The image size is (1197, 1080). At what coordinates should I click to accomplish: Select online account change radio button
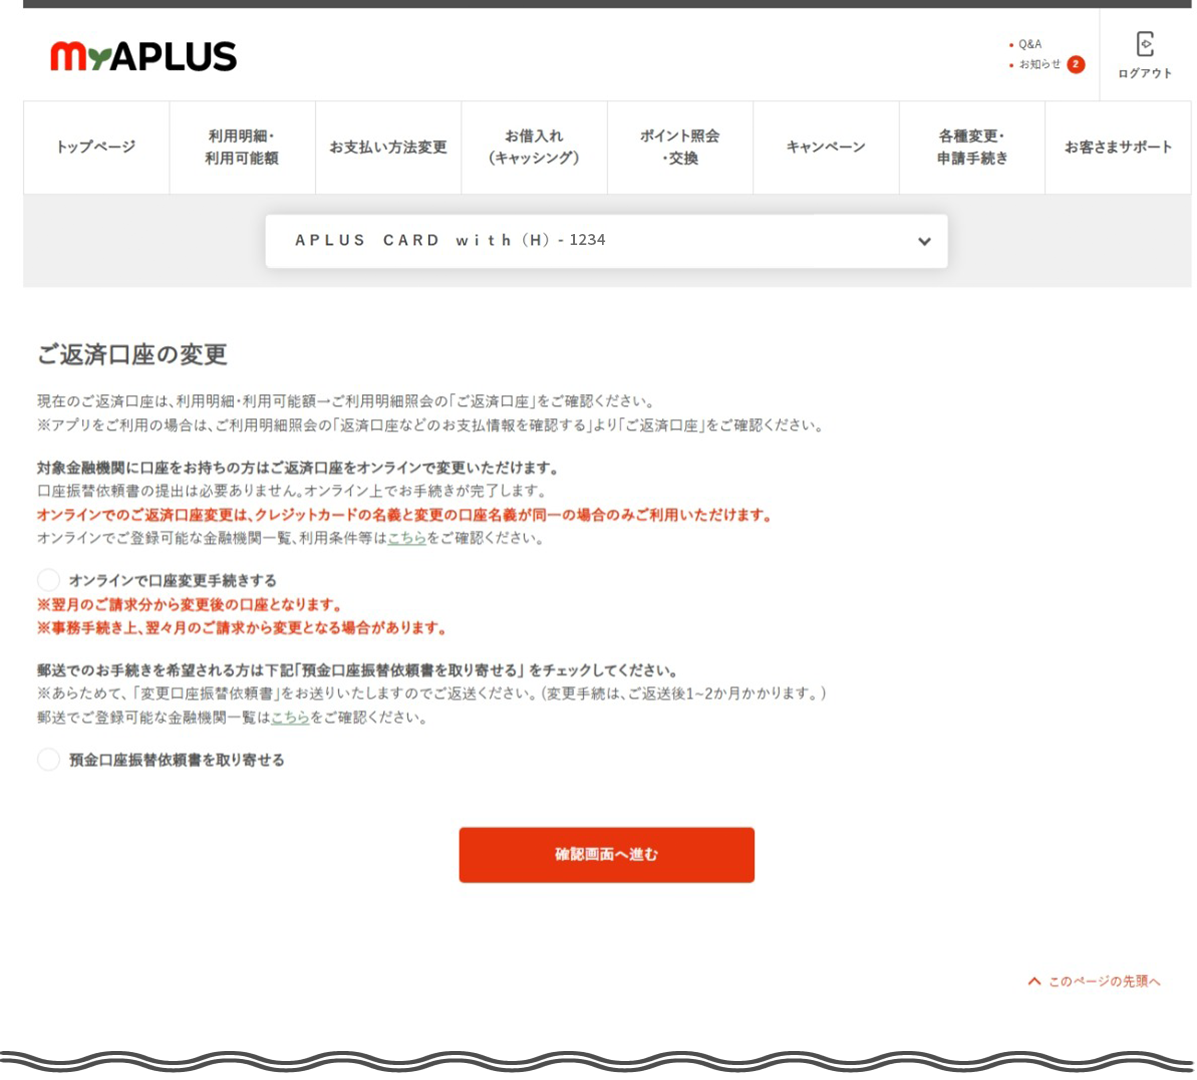coord(48,580)
